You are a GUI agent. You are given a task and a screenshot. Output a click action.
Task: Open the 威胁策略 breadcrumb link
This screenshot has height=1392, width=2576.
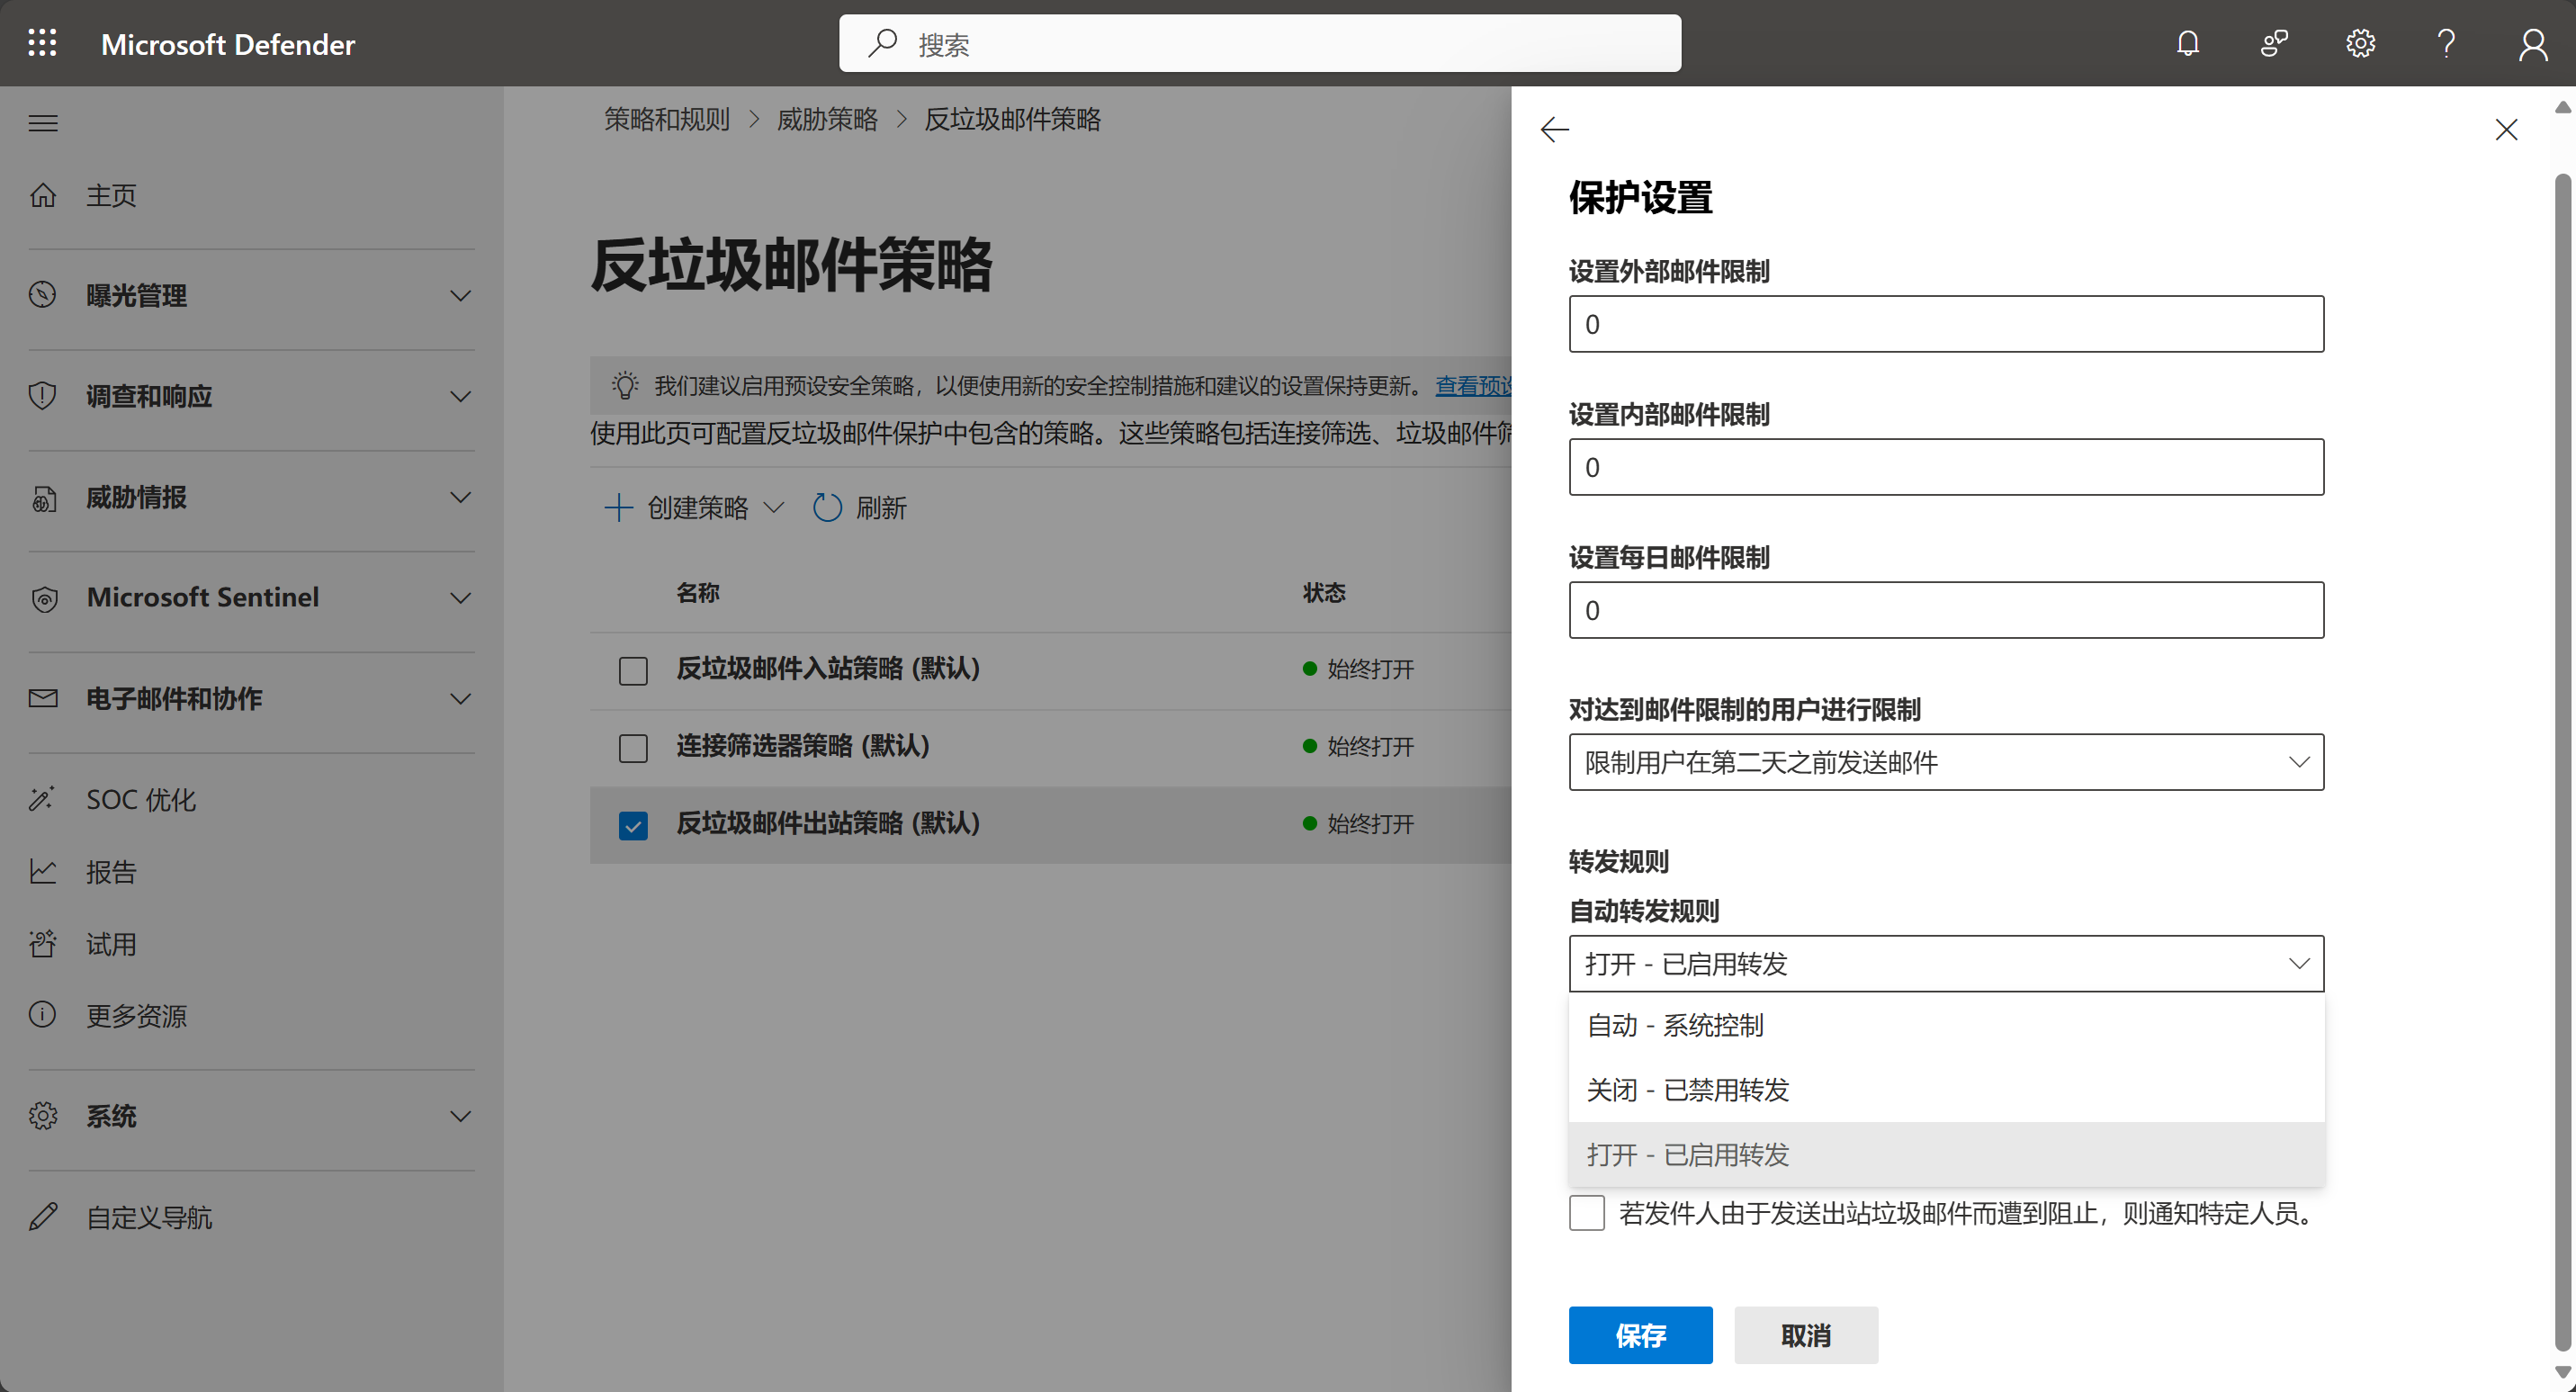pyautogui.click(x=827, y=120)
